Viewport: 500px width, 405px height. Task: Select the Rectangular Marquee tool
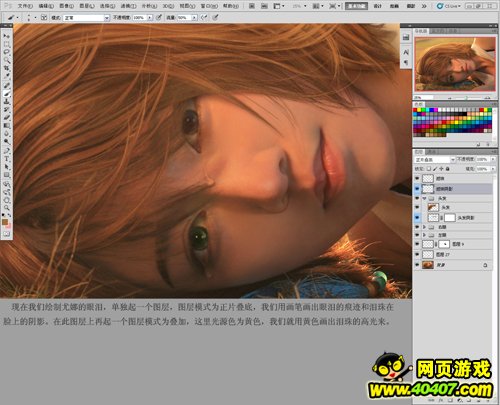tap(6, 44)
